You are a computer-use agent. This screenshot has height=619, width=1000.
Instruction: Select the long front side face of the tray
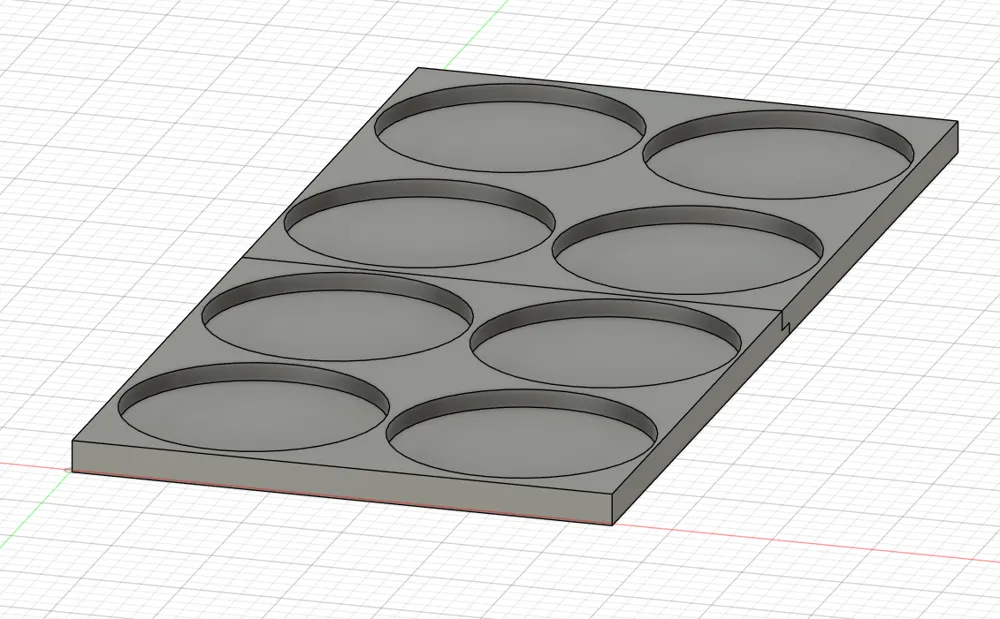342,482
